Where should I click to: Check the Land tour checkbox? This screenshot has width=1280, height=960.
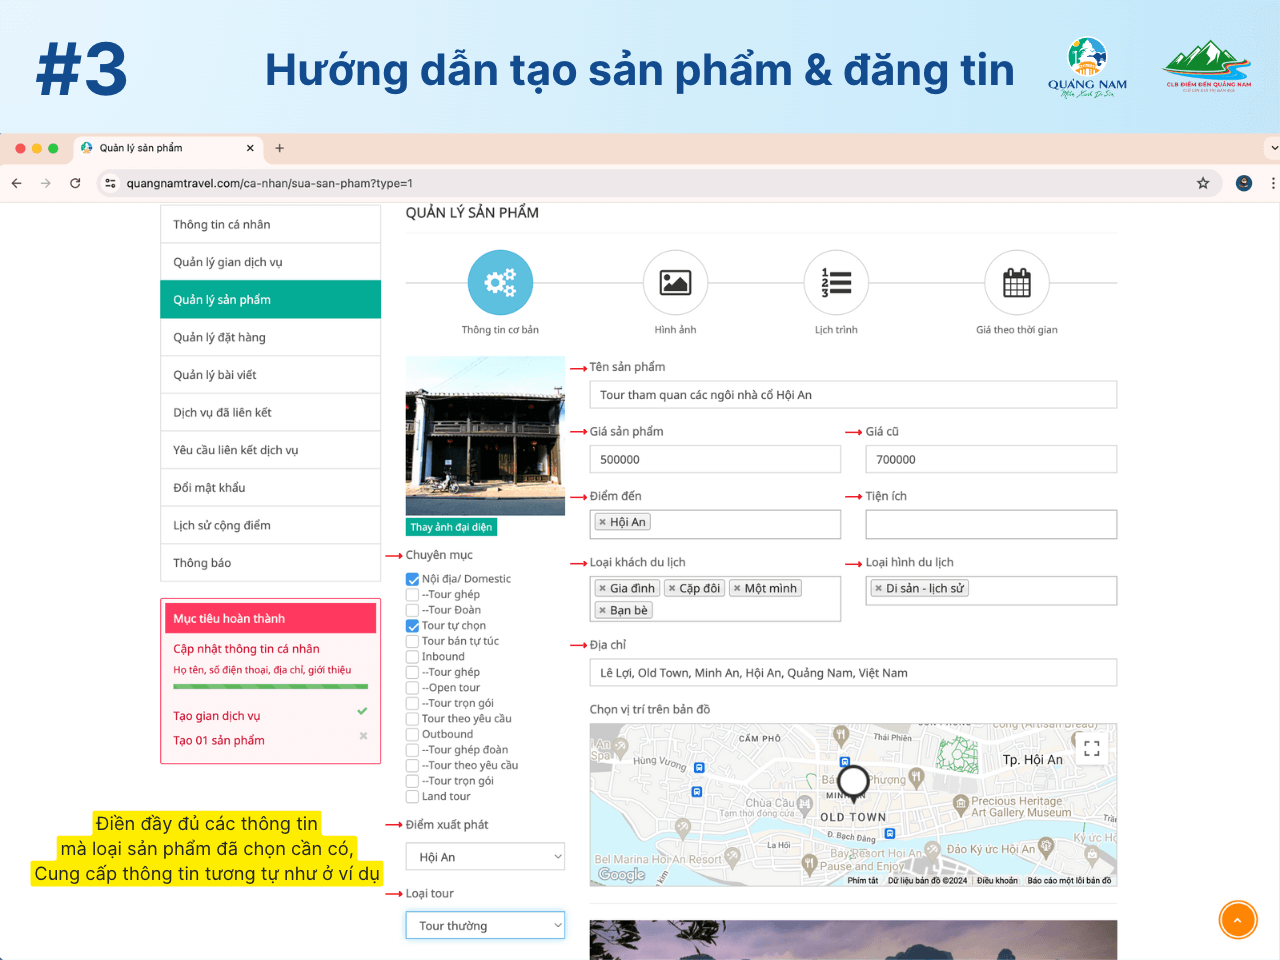[x=412, y=797]
